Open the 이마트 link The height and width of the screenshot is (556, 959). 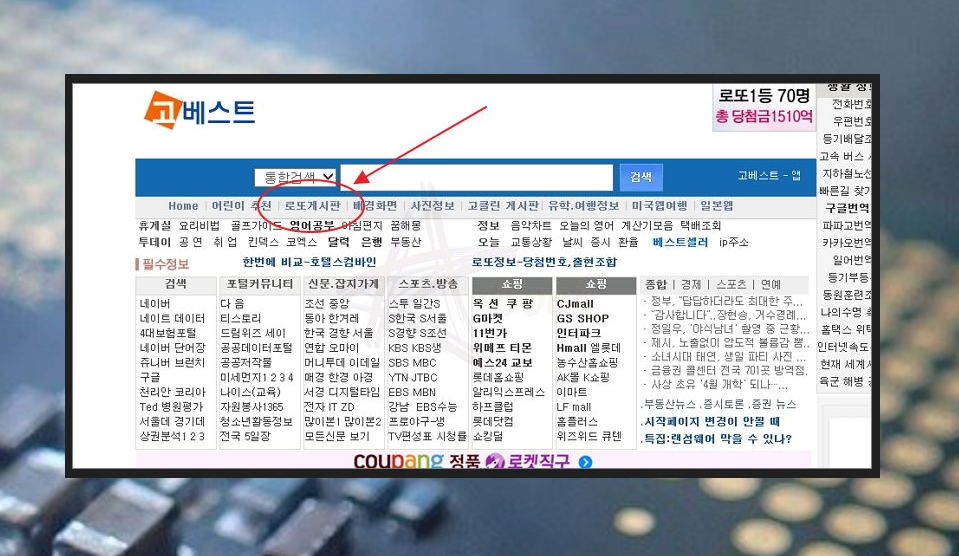click(x=572, y=392)
